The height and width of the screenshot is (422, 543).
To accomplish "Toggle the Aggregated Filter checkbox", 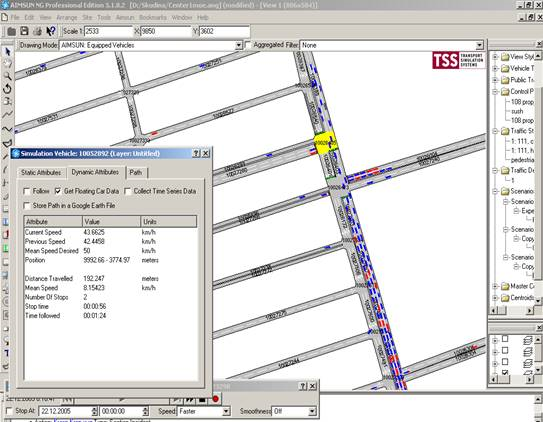I will click(x=248, y=45).
